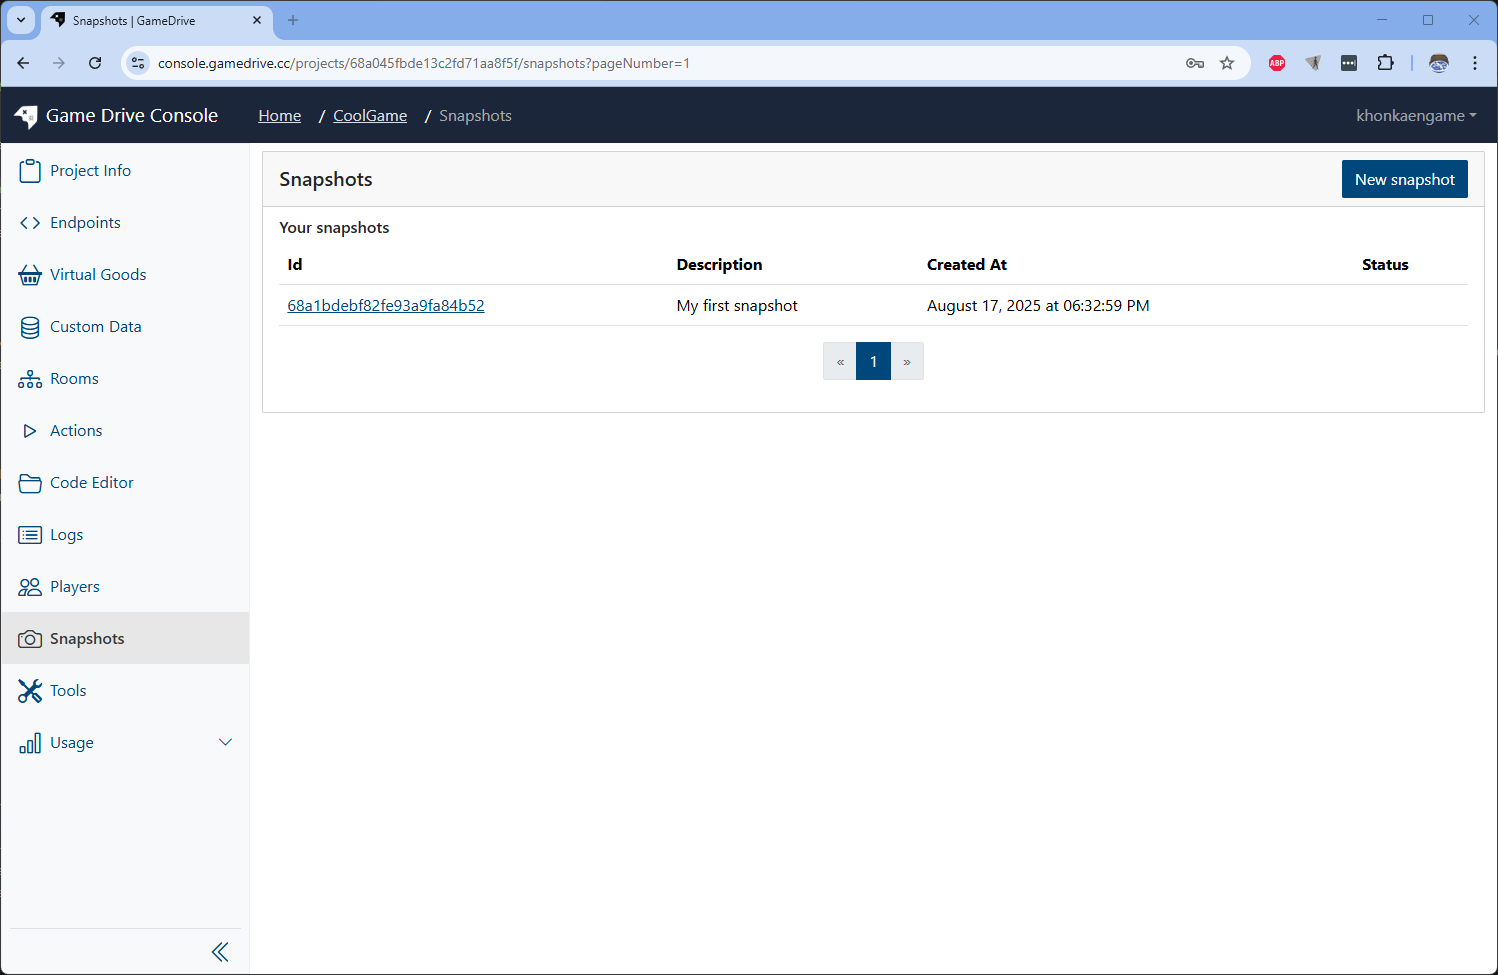Click the Project Info clipboard icon

[30, 171]
